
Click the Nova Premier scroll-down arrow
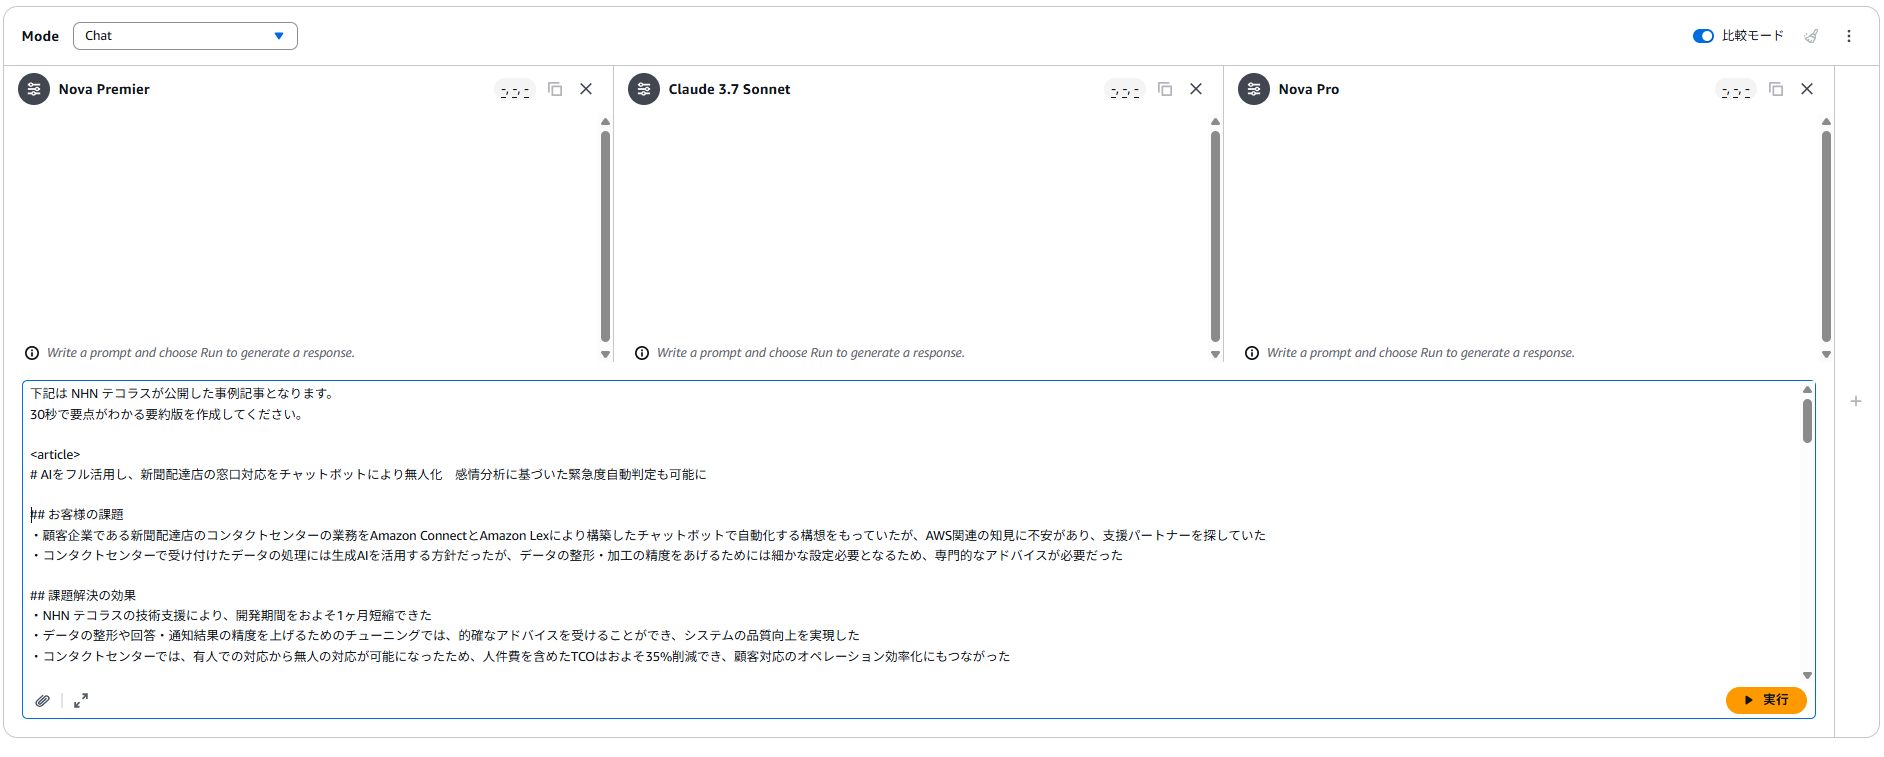[605, 354]
